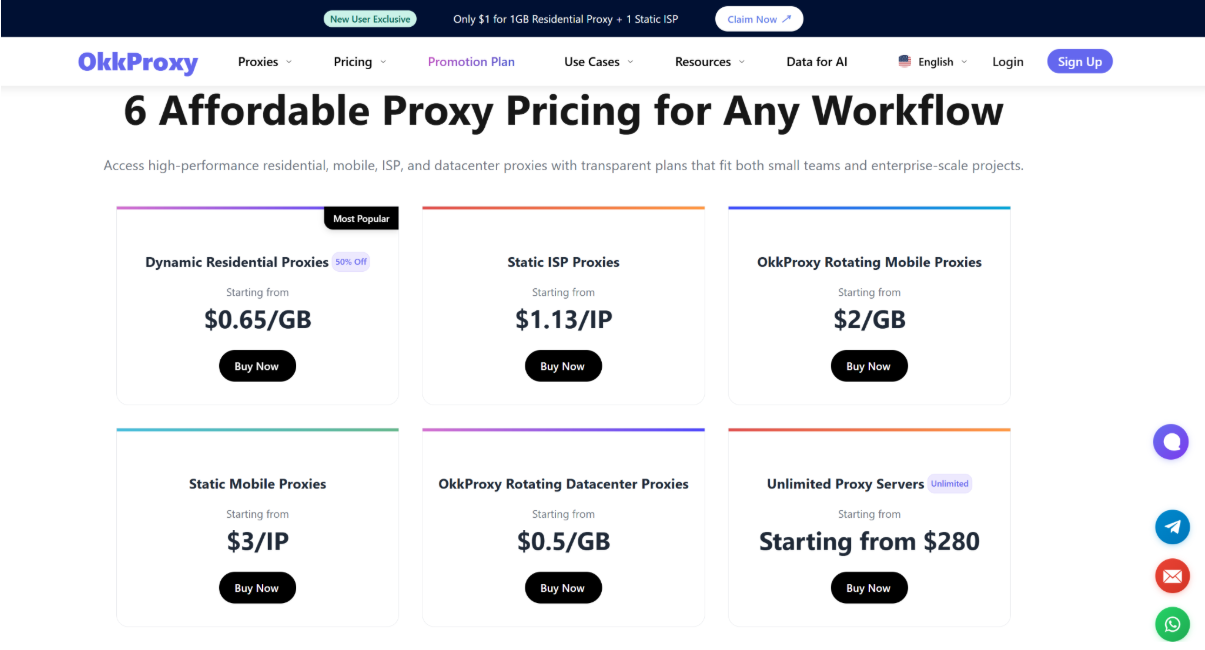The image size is (1205, 650).
Task: Open the Data for AI menu item
Action: (817, 62)
